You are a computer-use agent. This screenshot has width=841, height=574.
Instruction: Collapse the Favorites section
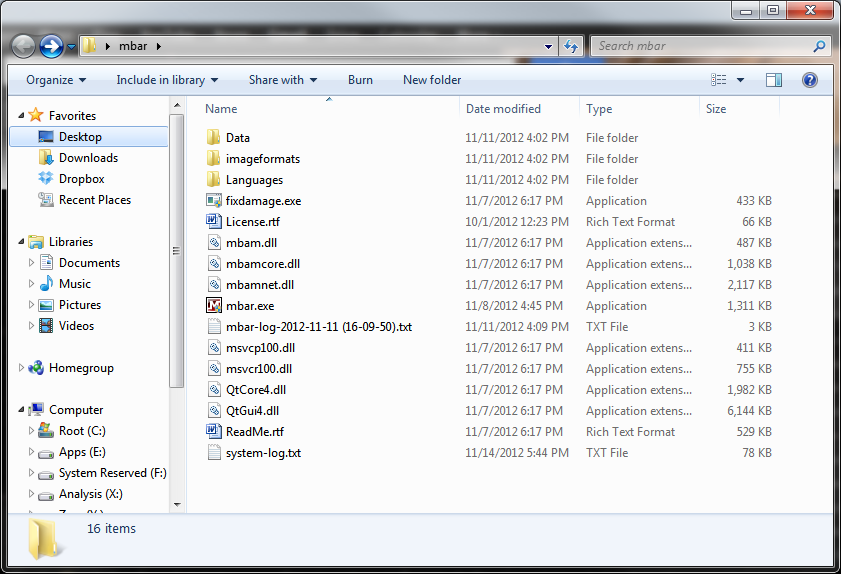22,116
